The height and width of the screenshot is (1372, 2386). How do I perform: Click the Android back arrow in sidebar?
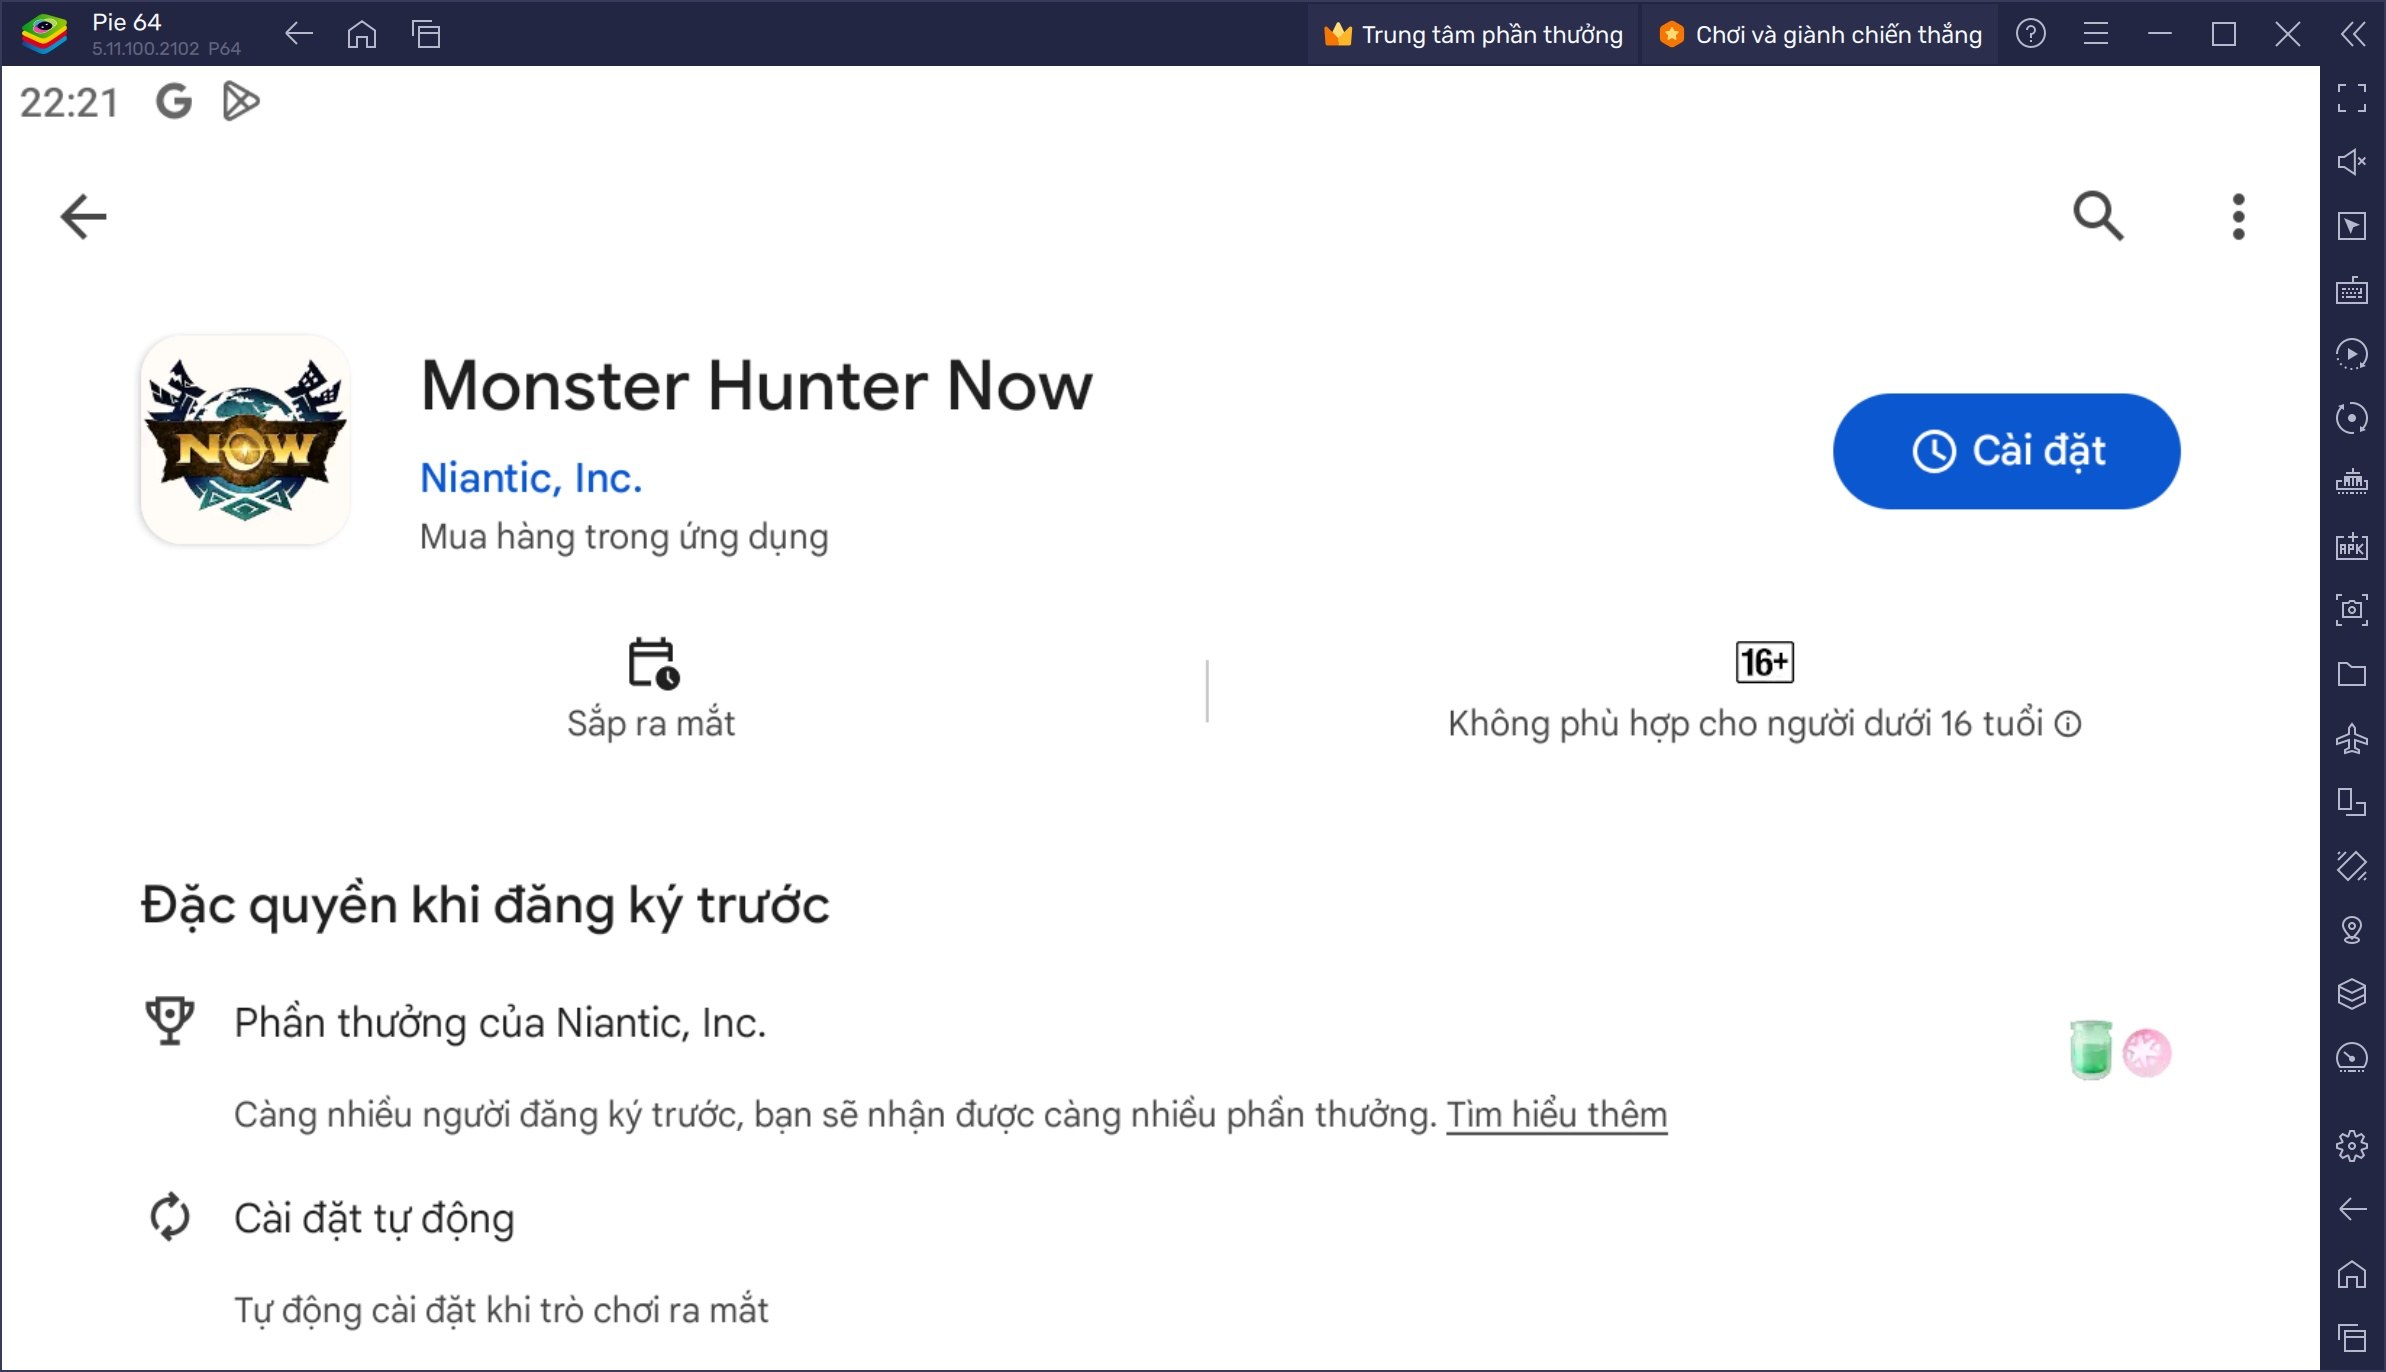click(2352, 1209)
